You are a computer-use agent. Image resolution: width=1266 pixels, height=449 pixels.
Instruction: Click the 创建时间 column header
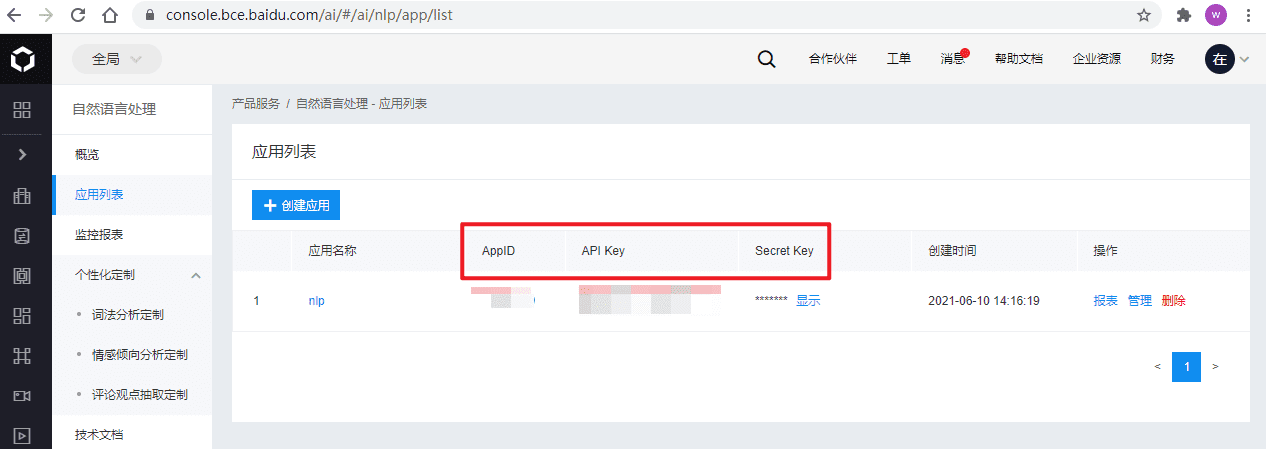click(x=952, y=251)
